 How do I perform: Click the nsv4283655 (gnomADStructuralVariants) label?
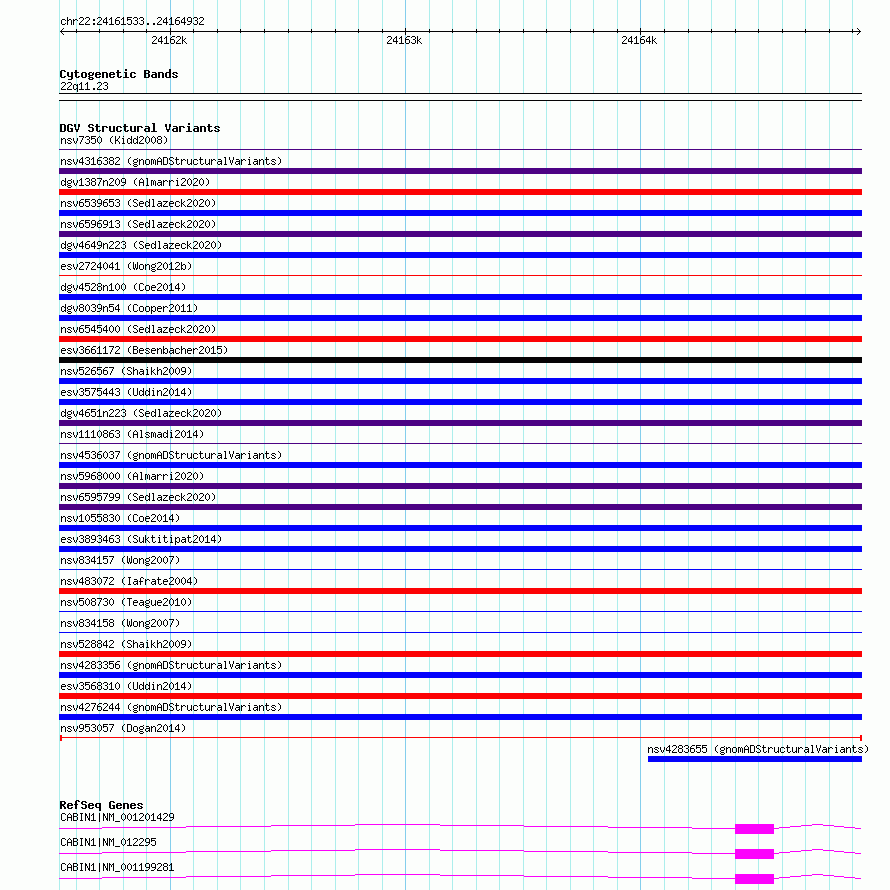[758, 749]
